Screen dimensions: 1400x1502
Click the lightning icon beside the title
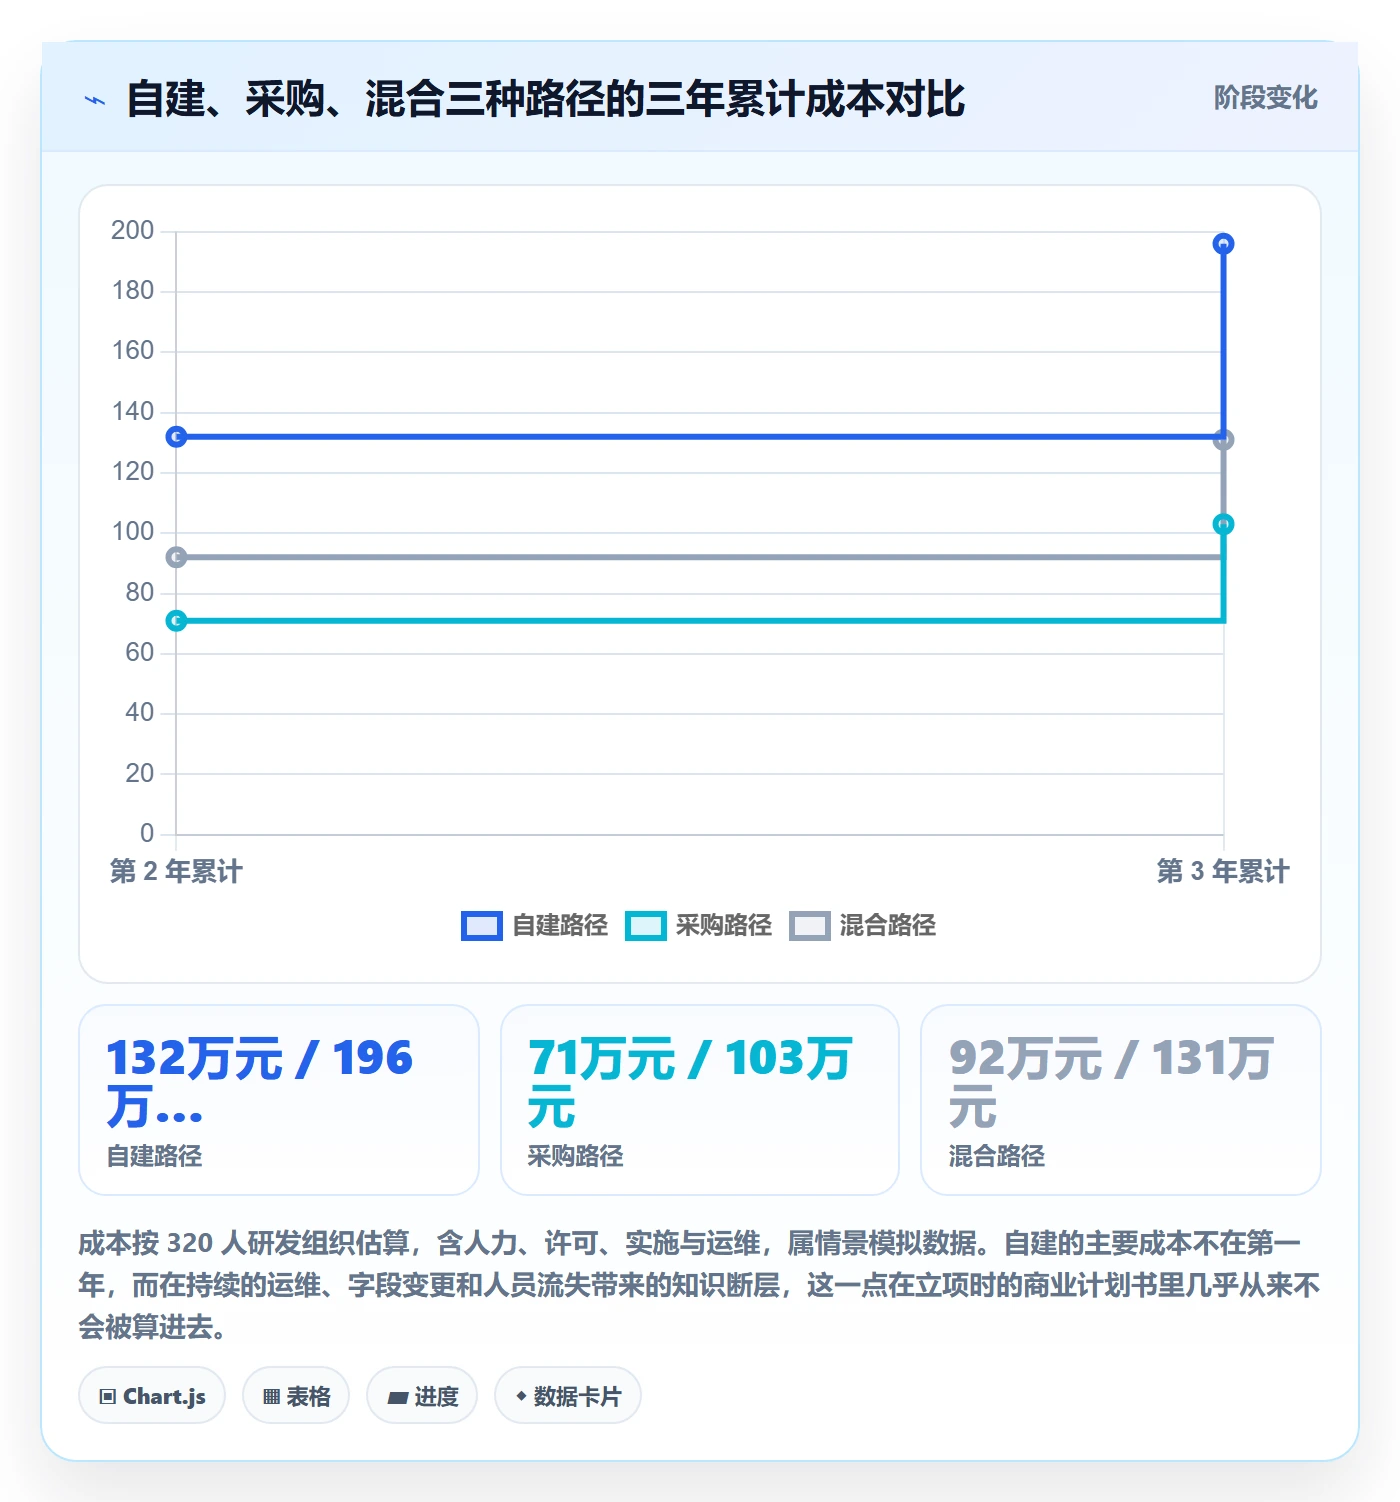tap(95, 100)
